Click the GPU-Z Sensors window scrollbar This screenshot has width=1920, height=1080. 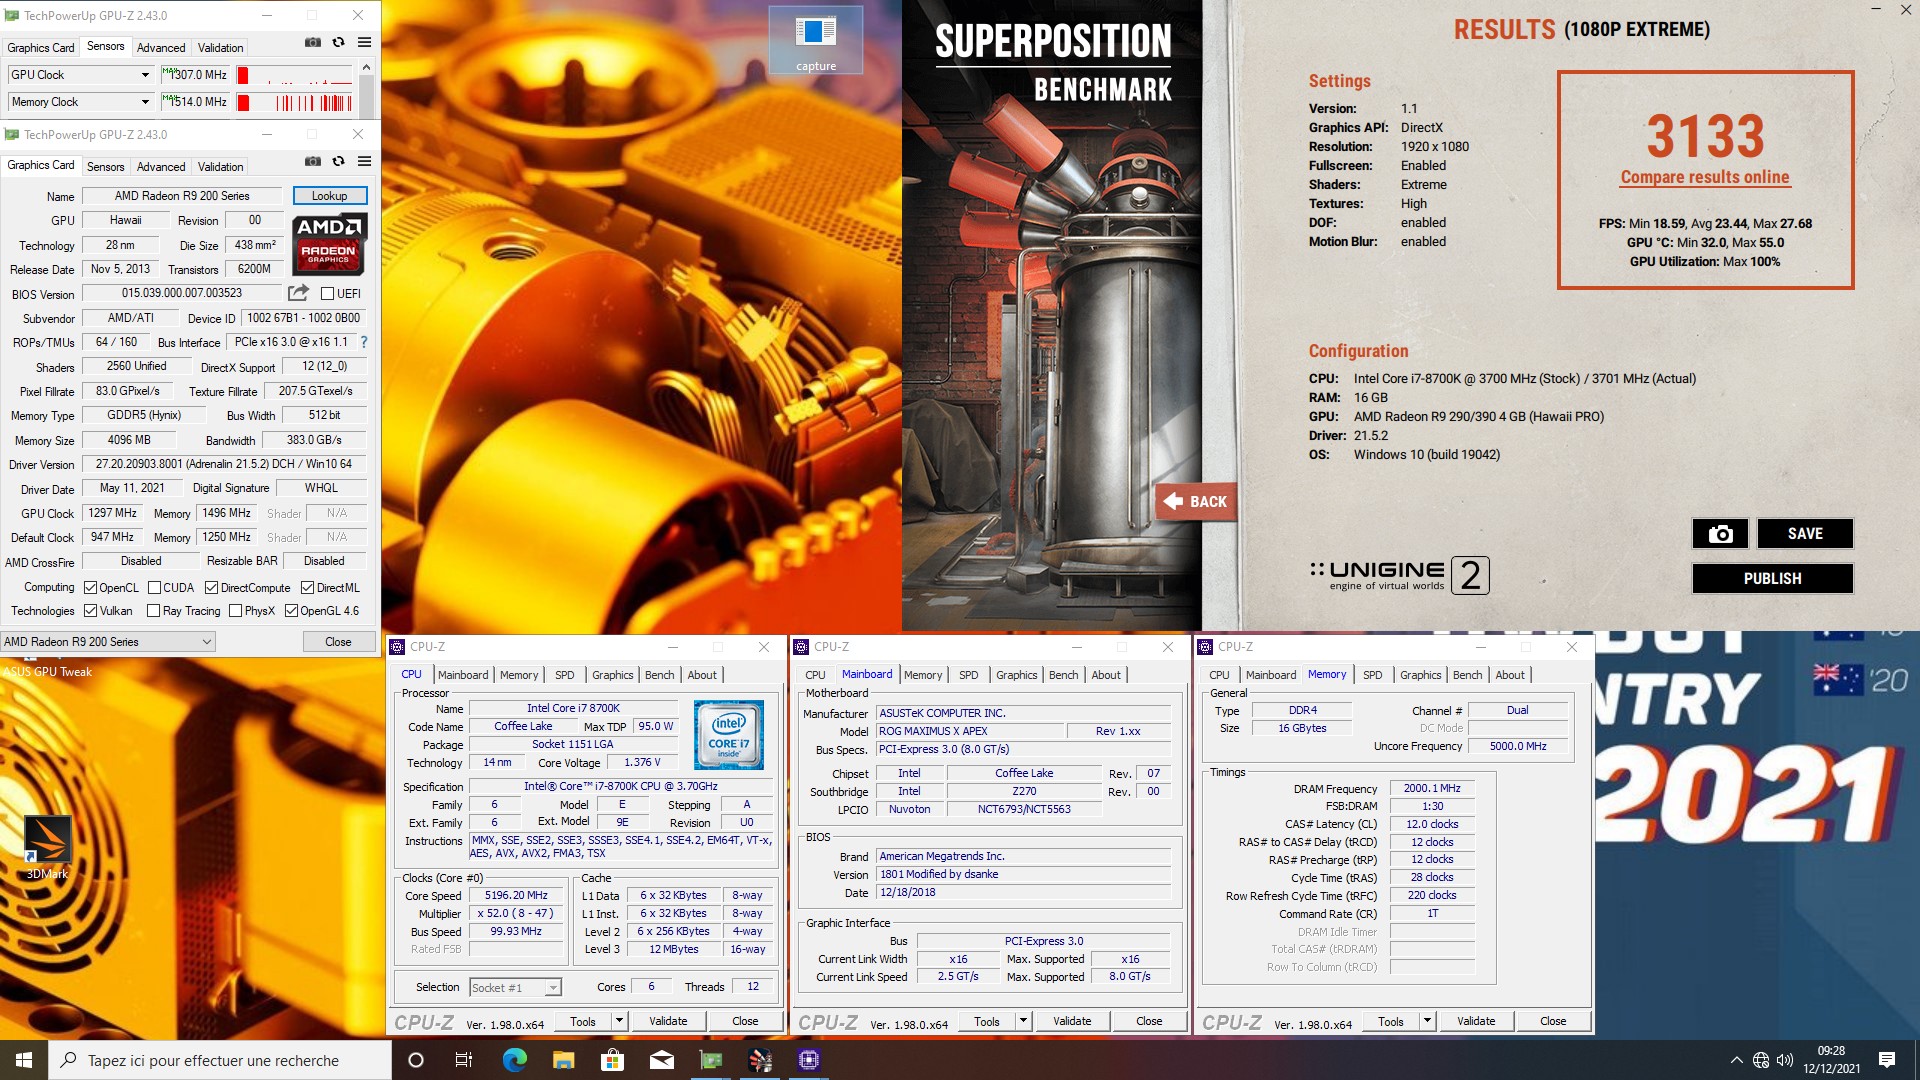click(366, 90)
